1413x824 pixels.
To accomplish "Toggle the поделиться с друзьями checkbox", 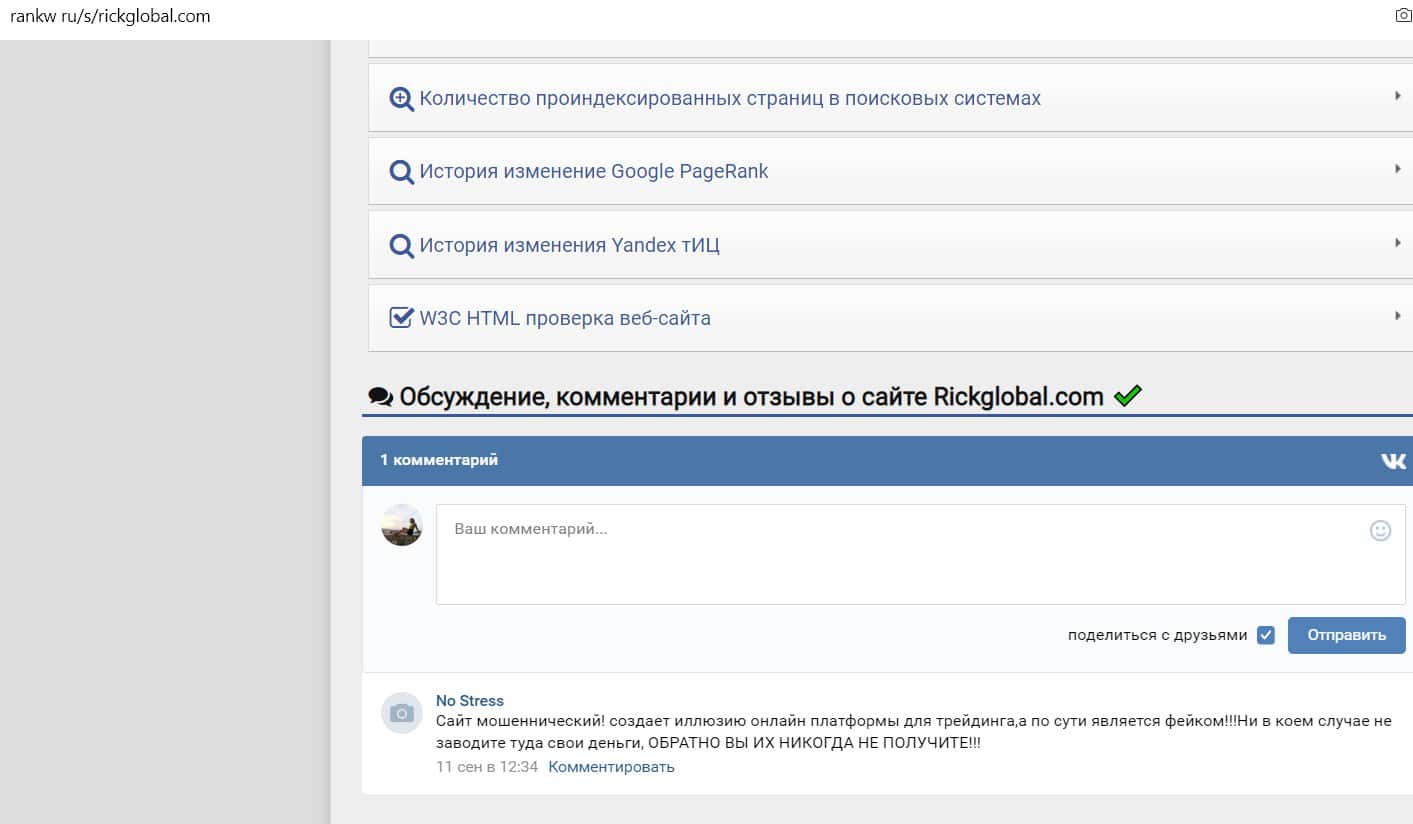I will click(1266, 635).
